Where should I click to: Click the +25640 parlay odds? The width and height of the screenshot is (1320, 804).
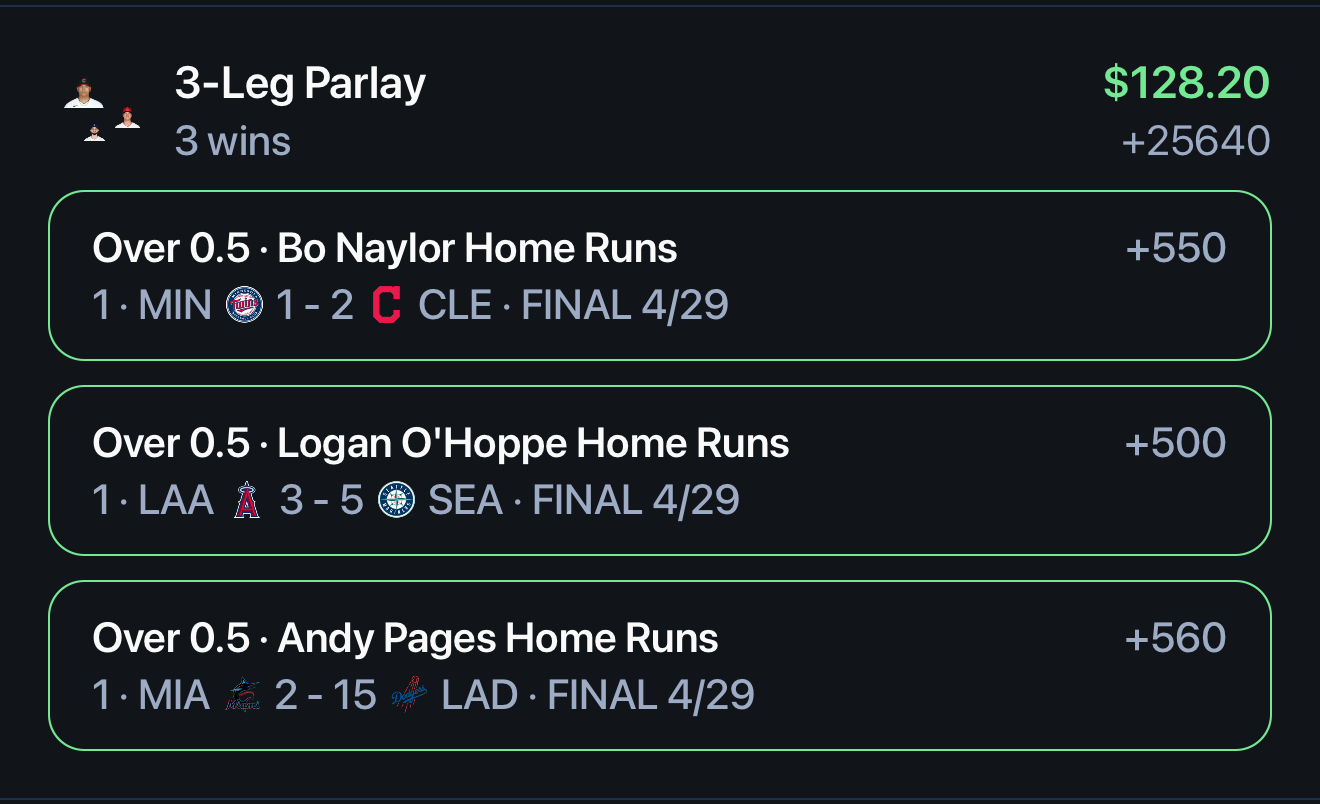point(1196,141)
